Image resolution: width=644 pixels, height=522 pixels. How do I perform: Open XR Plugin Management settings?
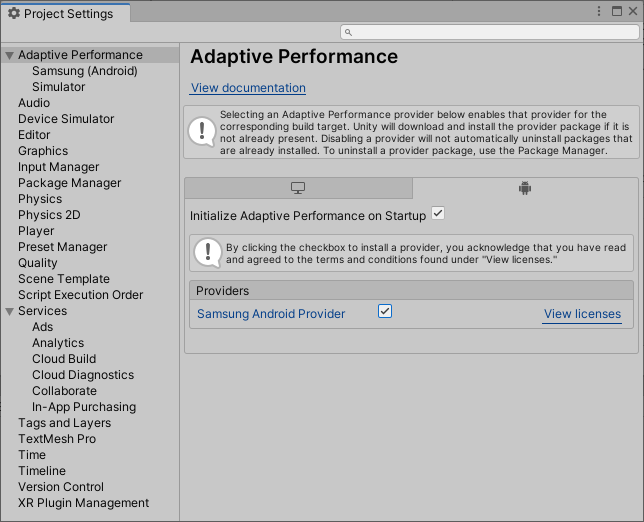click(83, 503)
